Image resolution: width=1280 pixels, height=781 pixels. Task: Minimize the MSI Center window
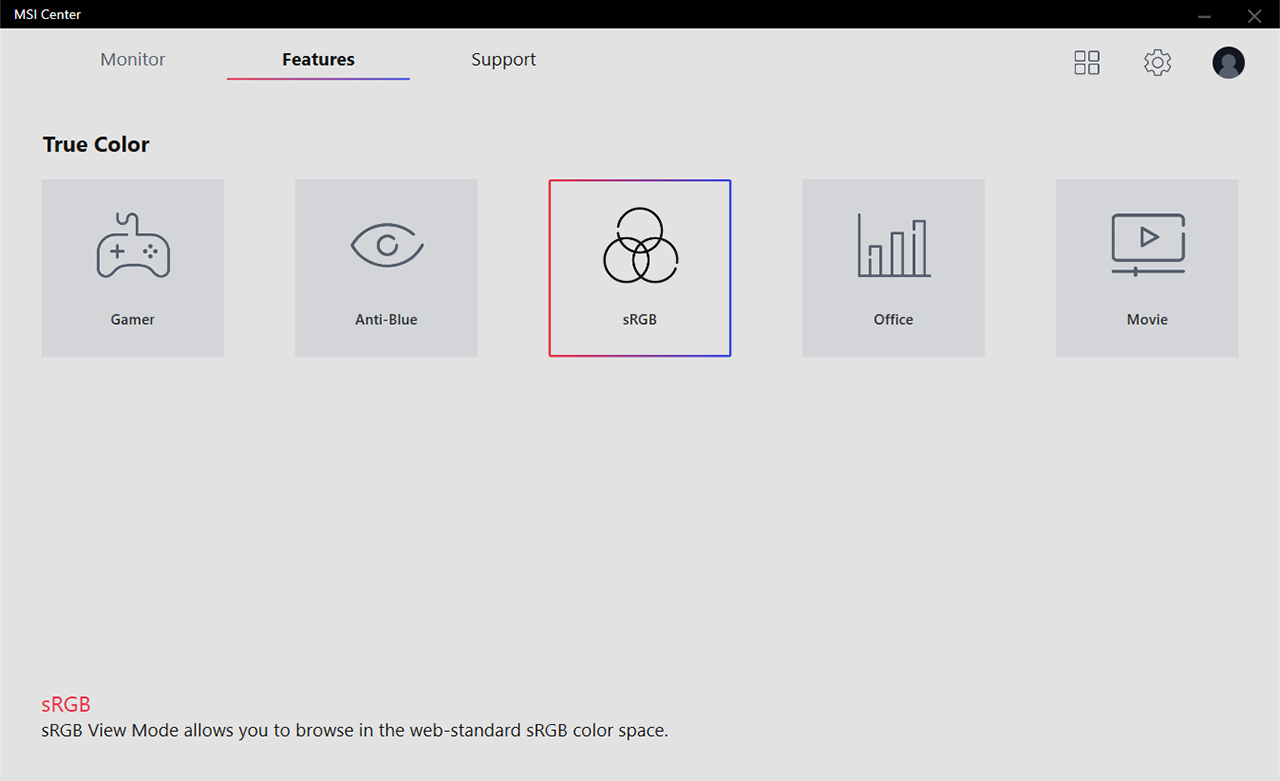tap(1204, 16)
